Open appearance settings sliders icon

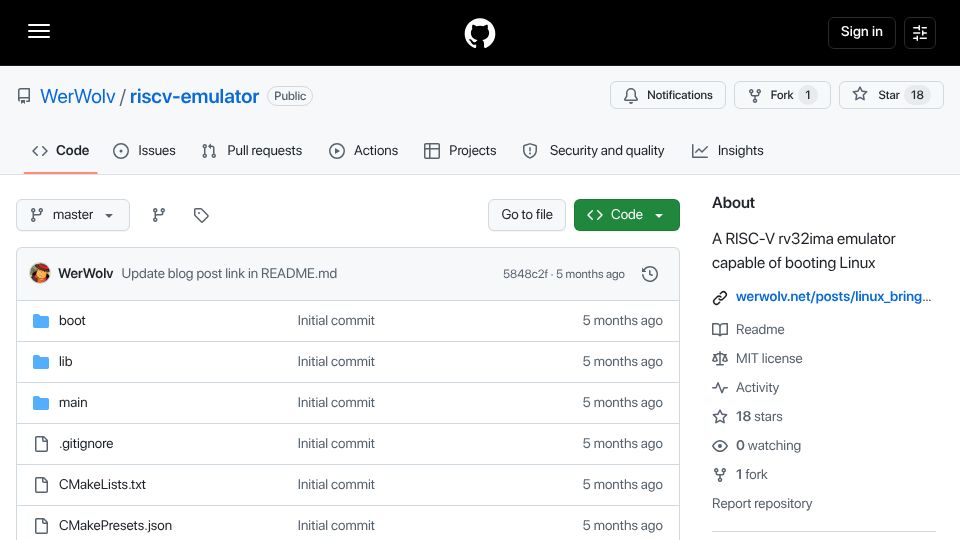point(920,32)
